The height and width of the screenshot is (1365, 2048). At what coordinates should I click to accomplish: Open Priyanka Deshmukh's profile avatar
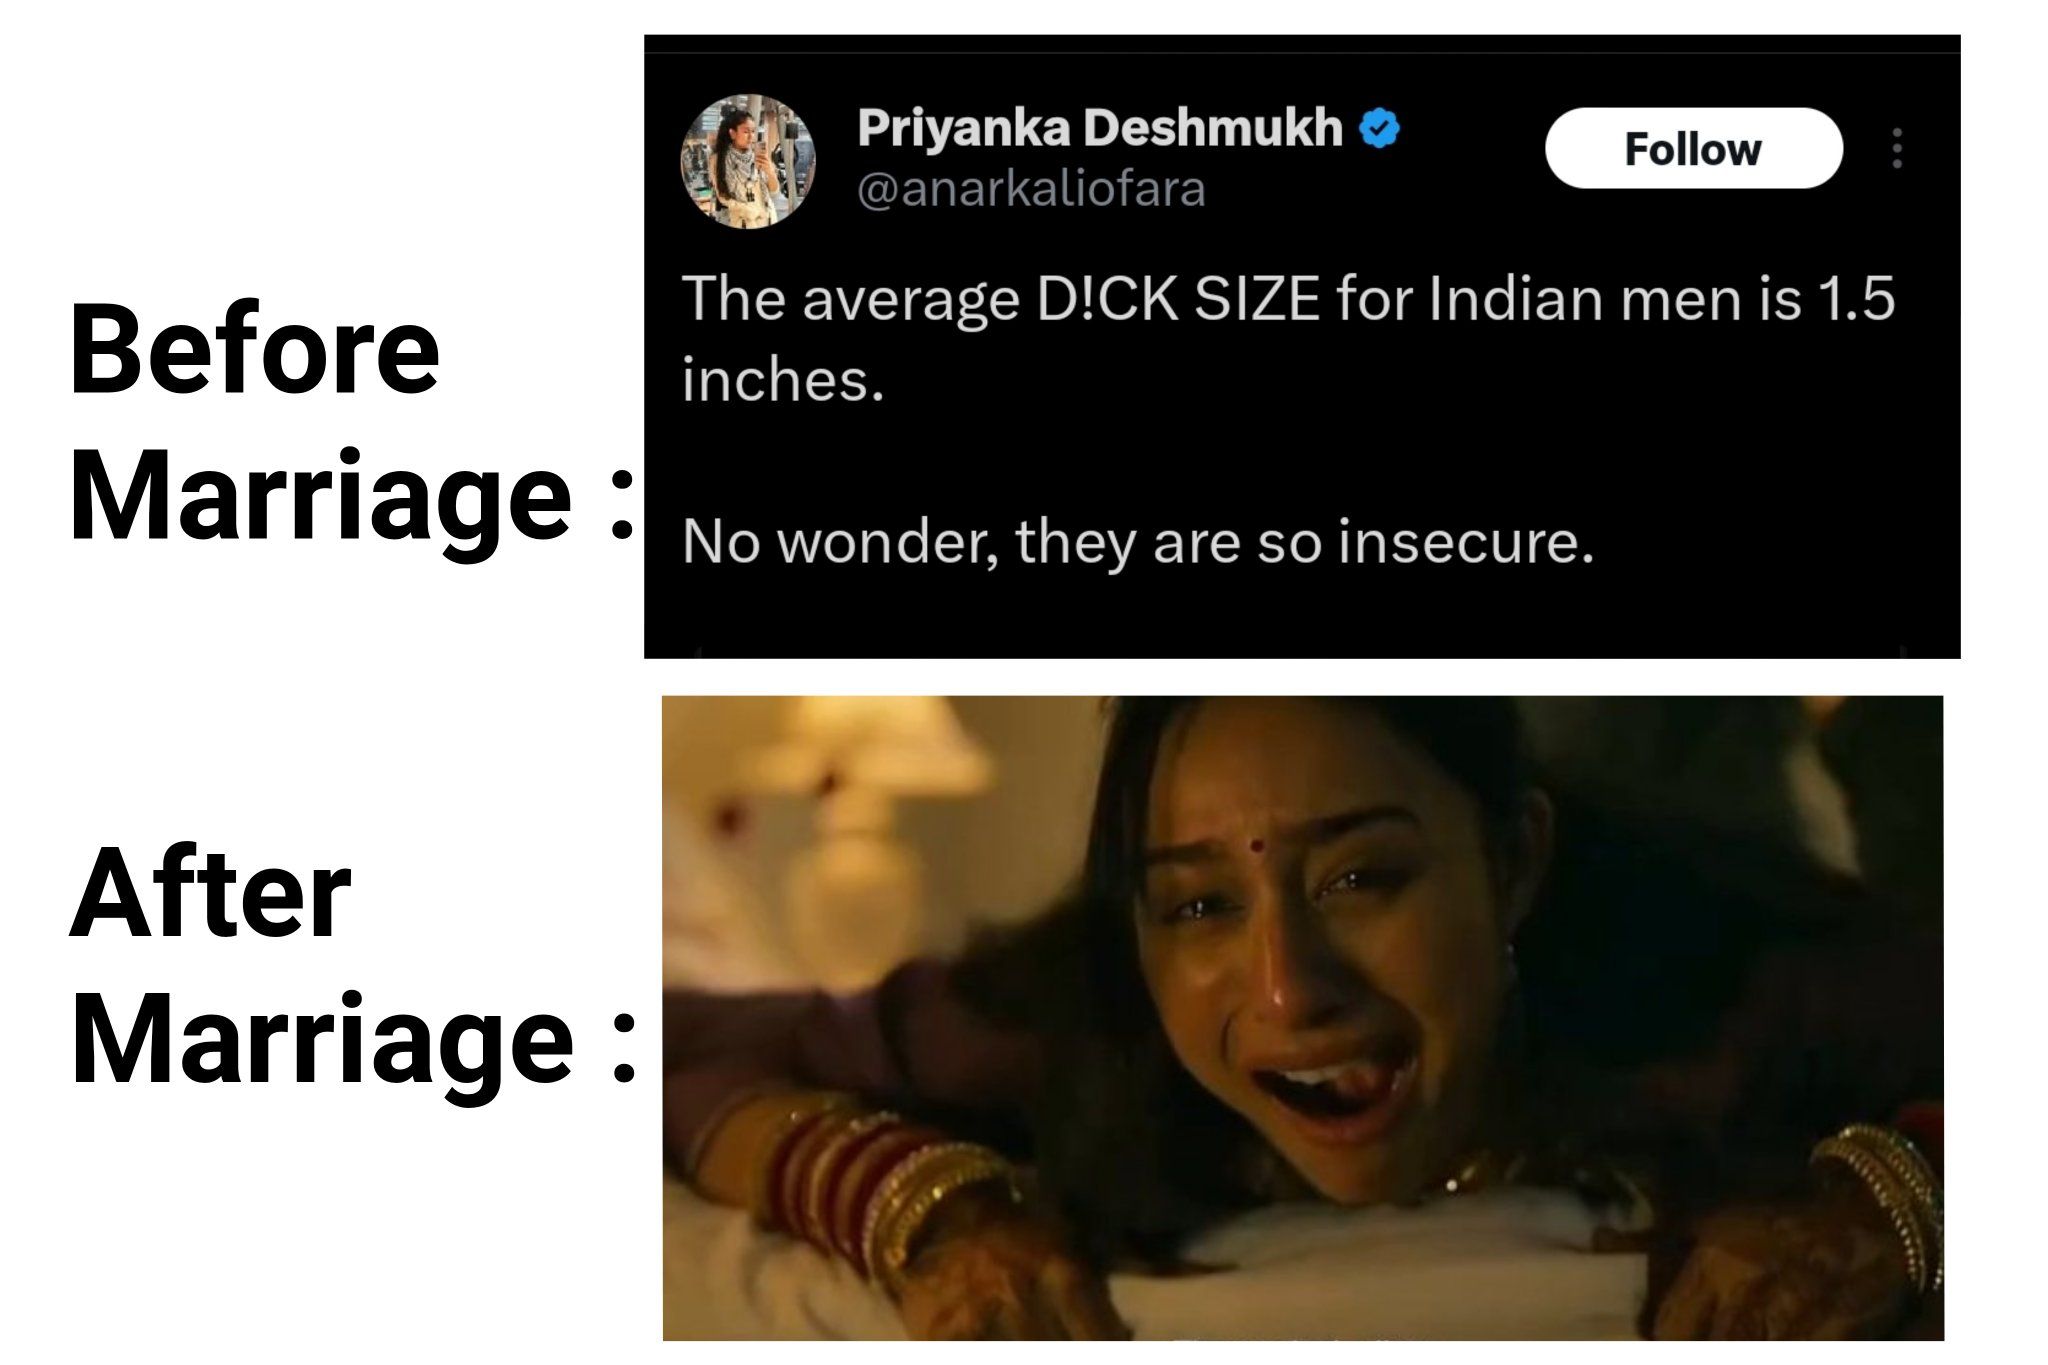click(x=747, y=161)
